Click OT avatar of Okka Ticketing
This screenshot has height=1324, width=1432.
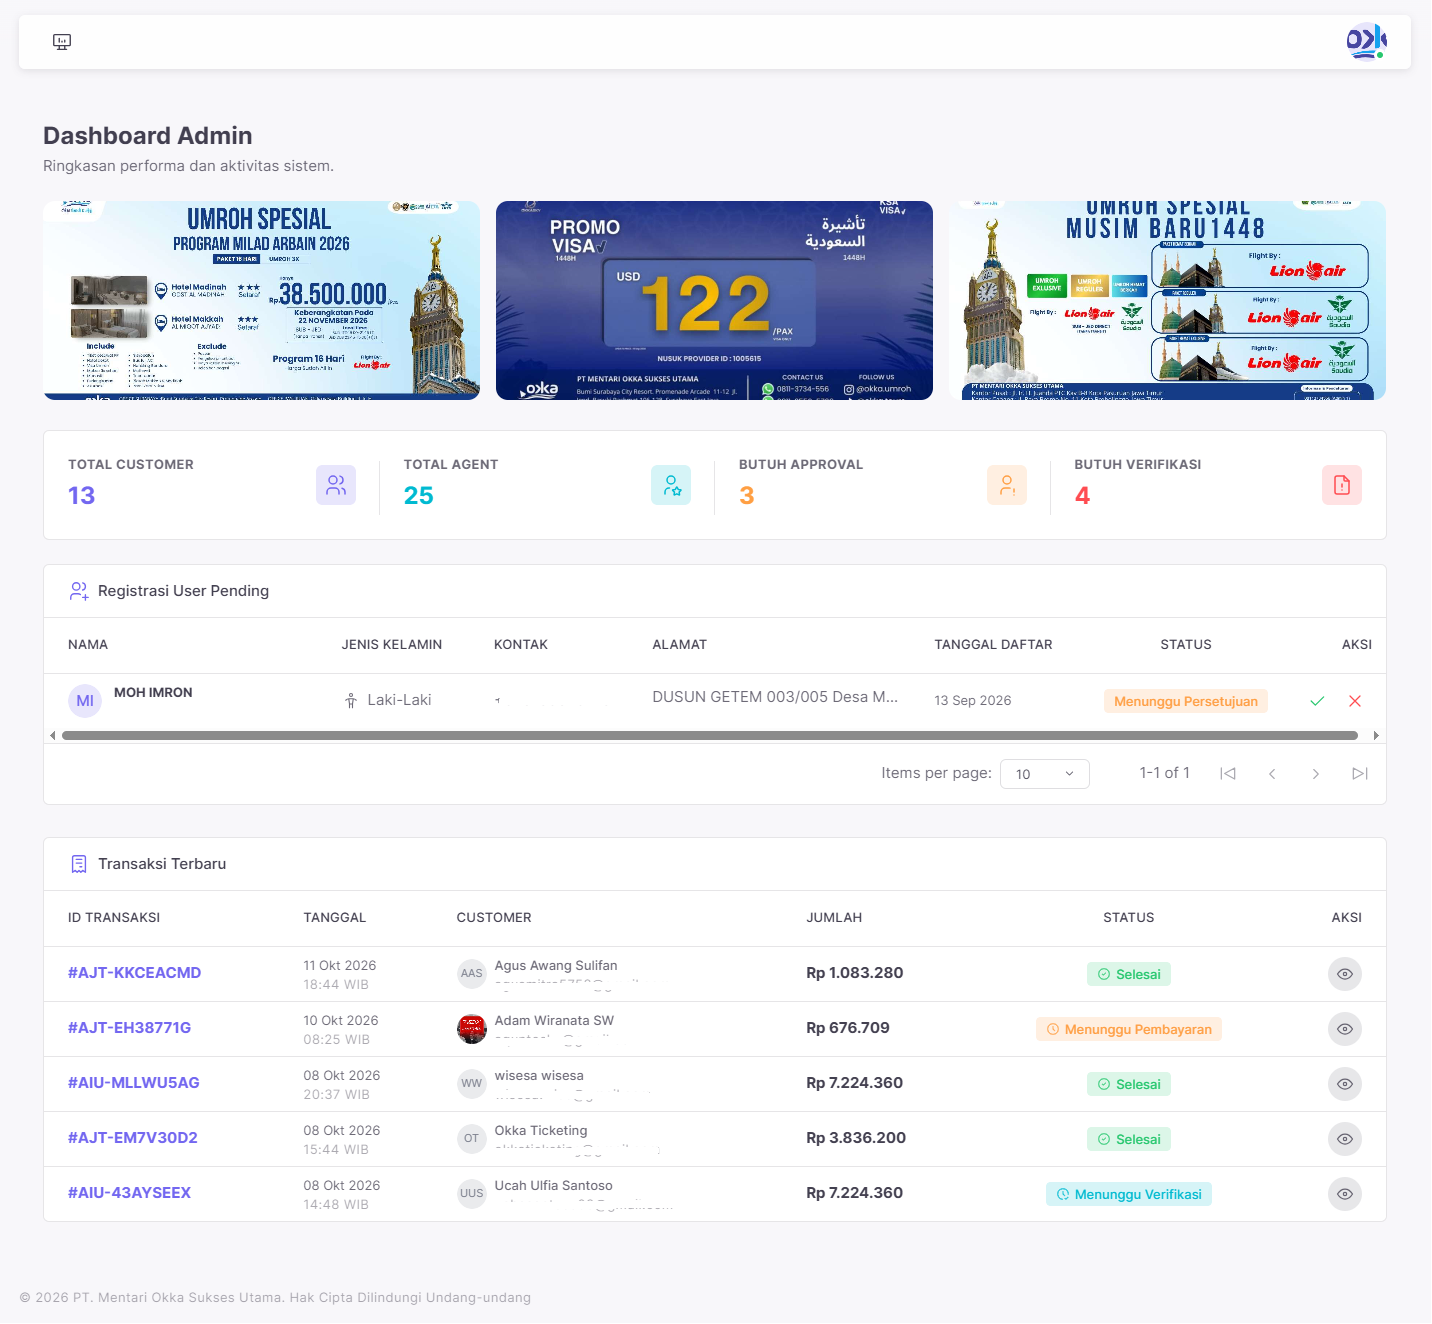pos(472,1138)
